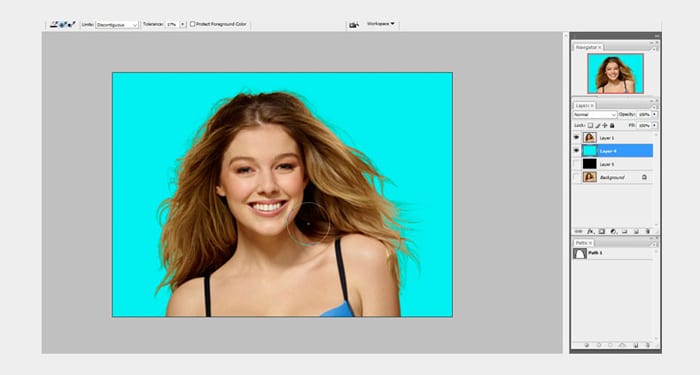Select the Layer 1 name

(x=607, y=138)
